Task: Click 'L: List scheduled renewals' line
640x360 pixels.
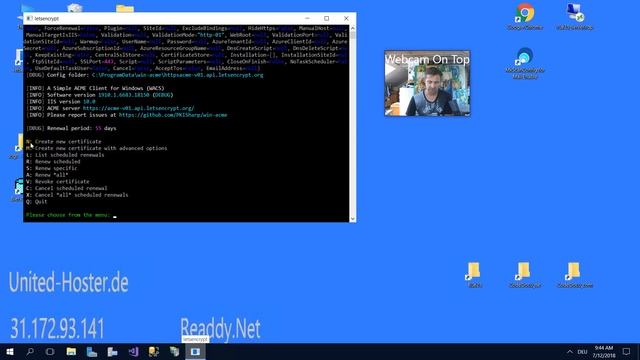Action: click(65, 155)
